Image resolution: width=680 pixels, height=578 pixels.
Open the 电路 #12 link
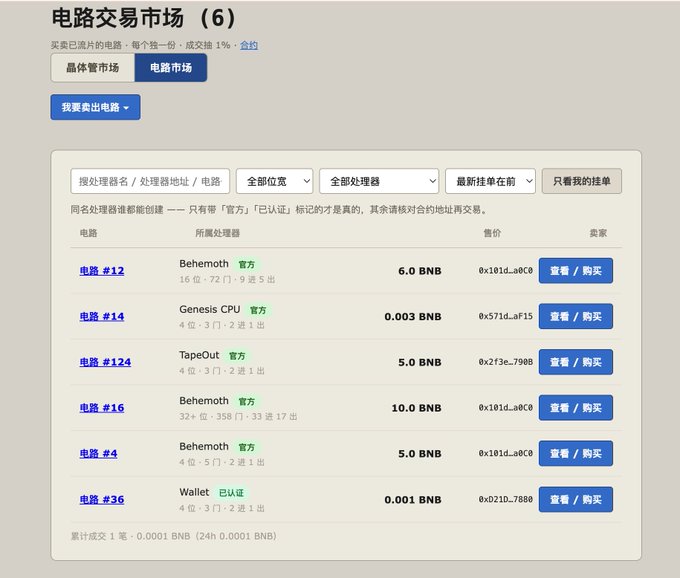[x=102, y=271]
